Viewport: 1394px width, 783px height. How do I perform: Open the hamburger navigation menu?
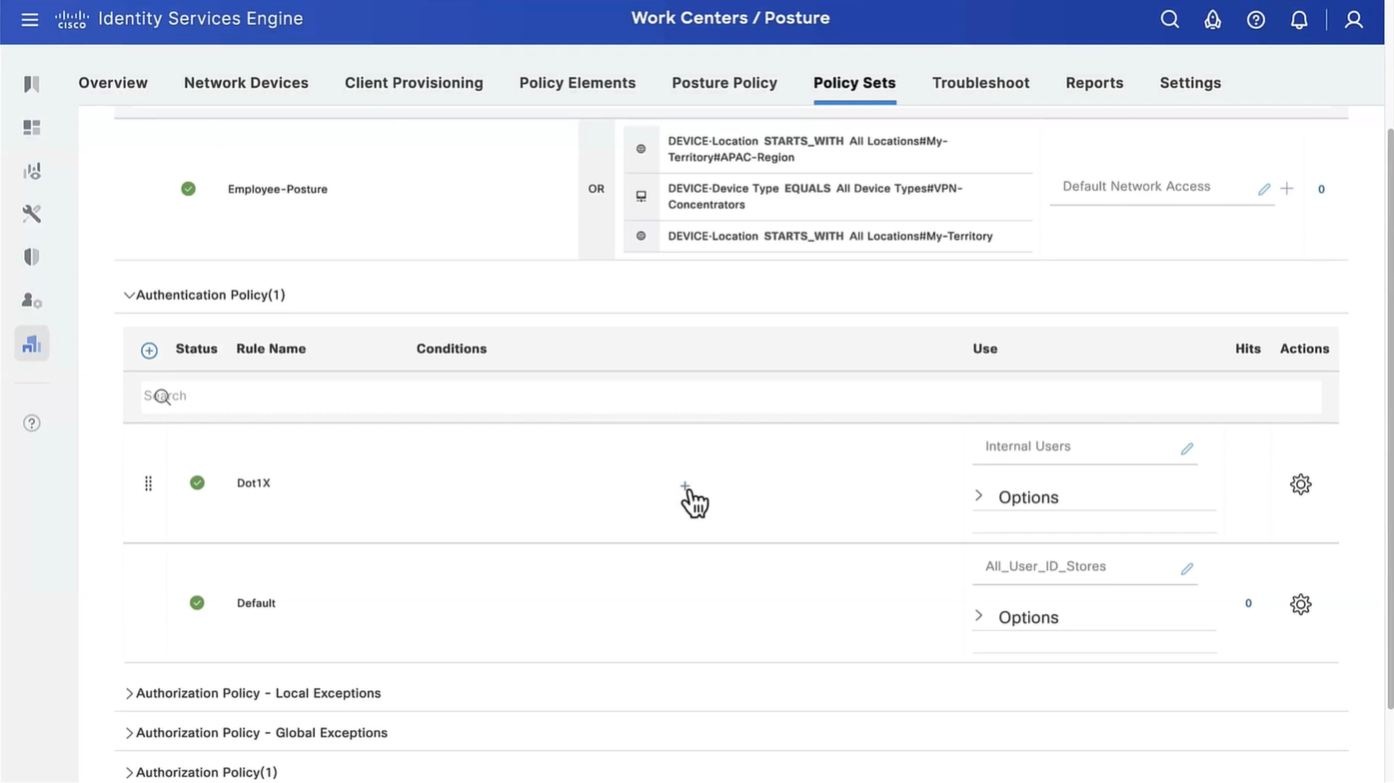(x=30, y=20)
